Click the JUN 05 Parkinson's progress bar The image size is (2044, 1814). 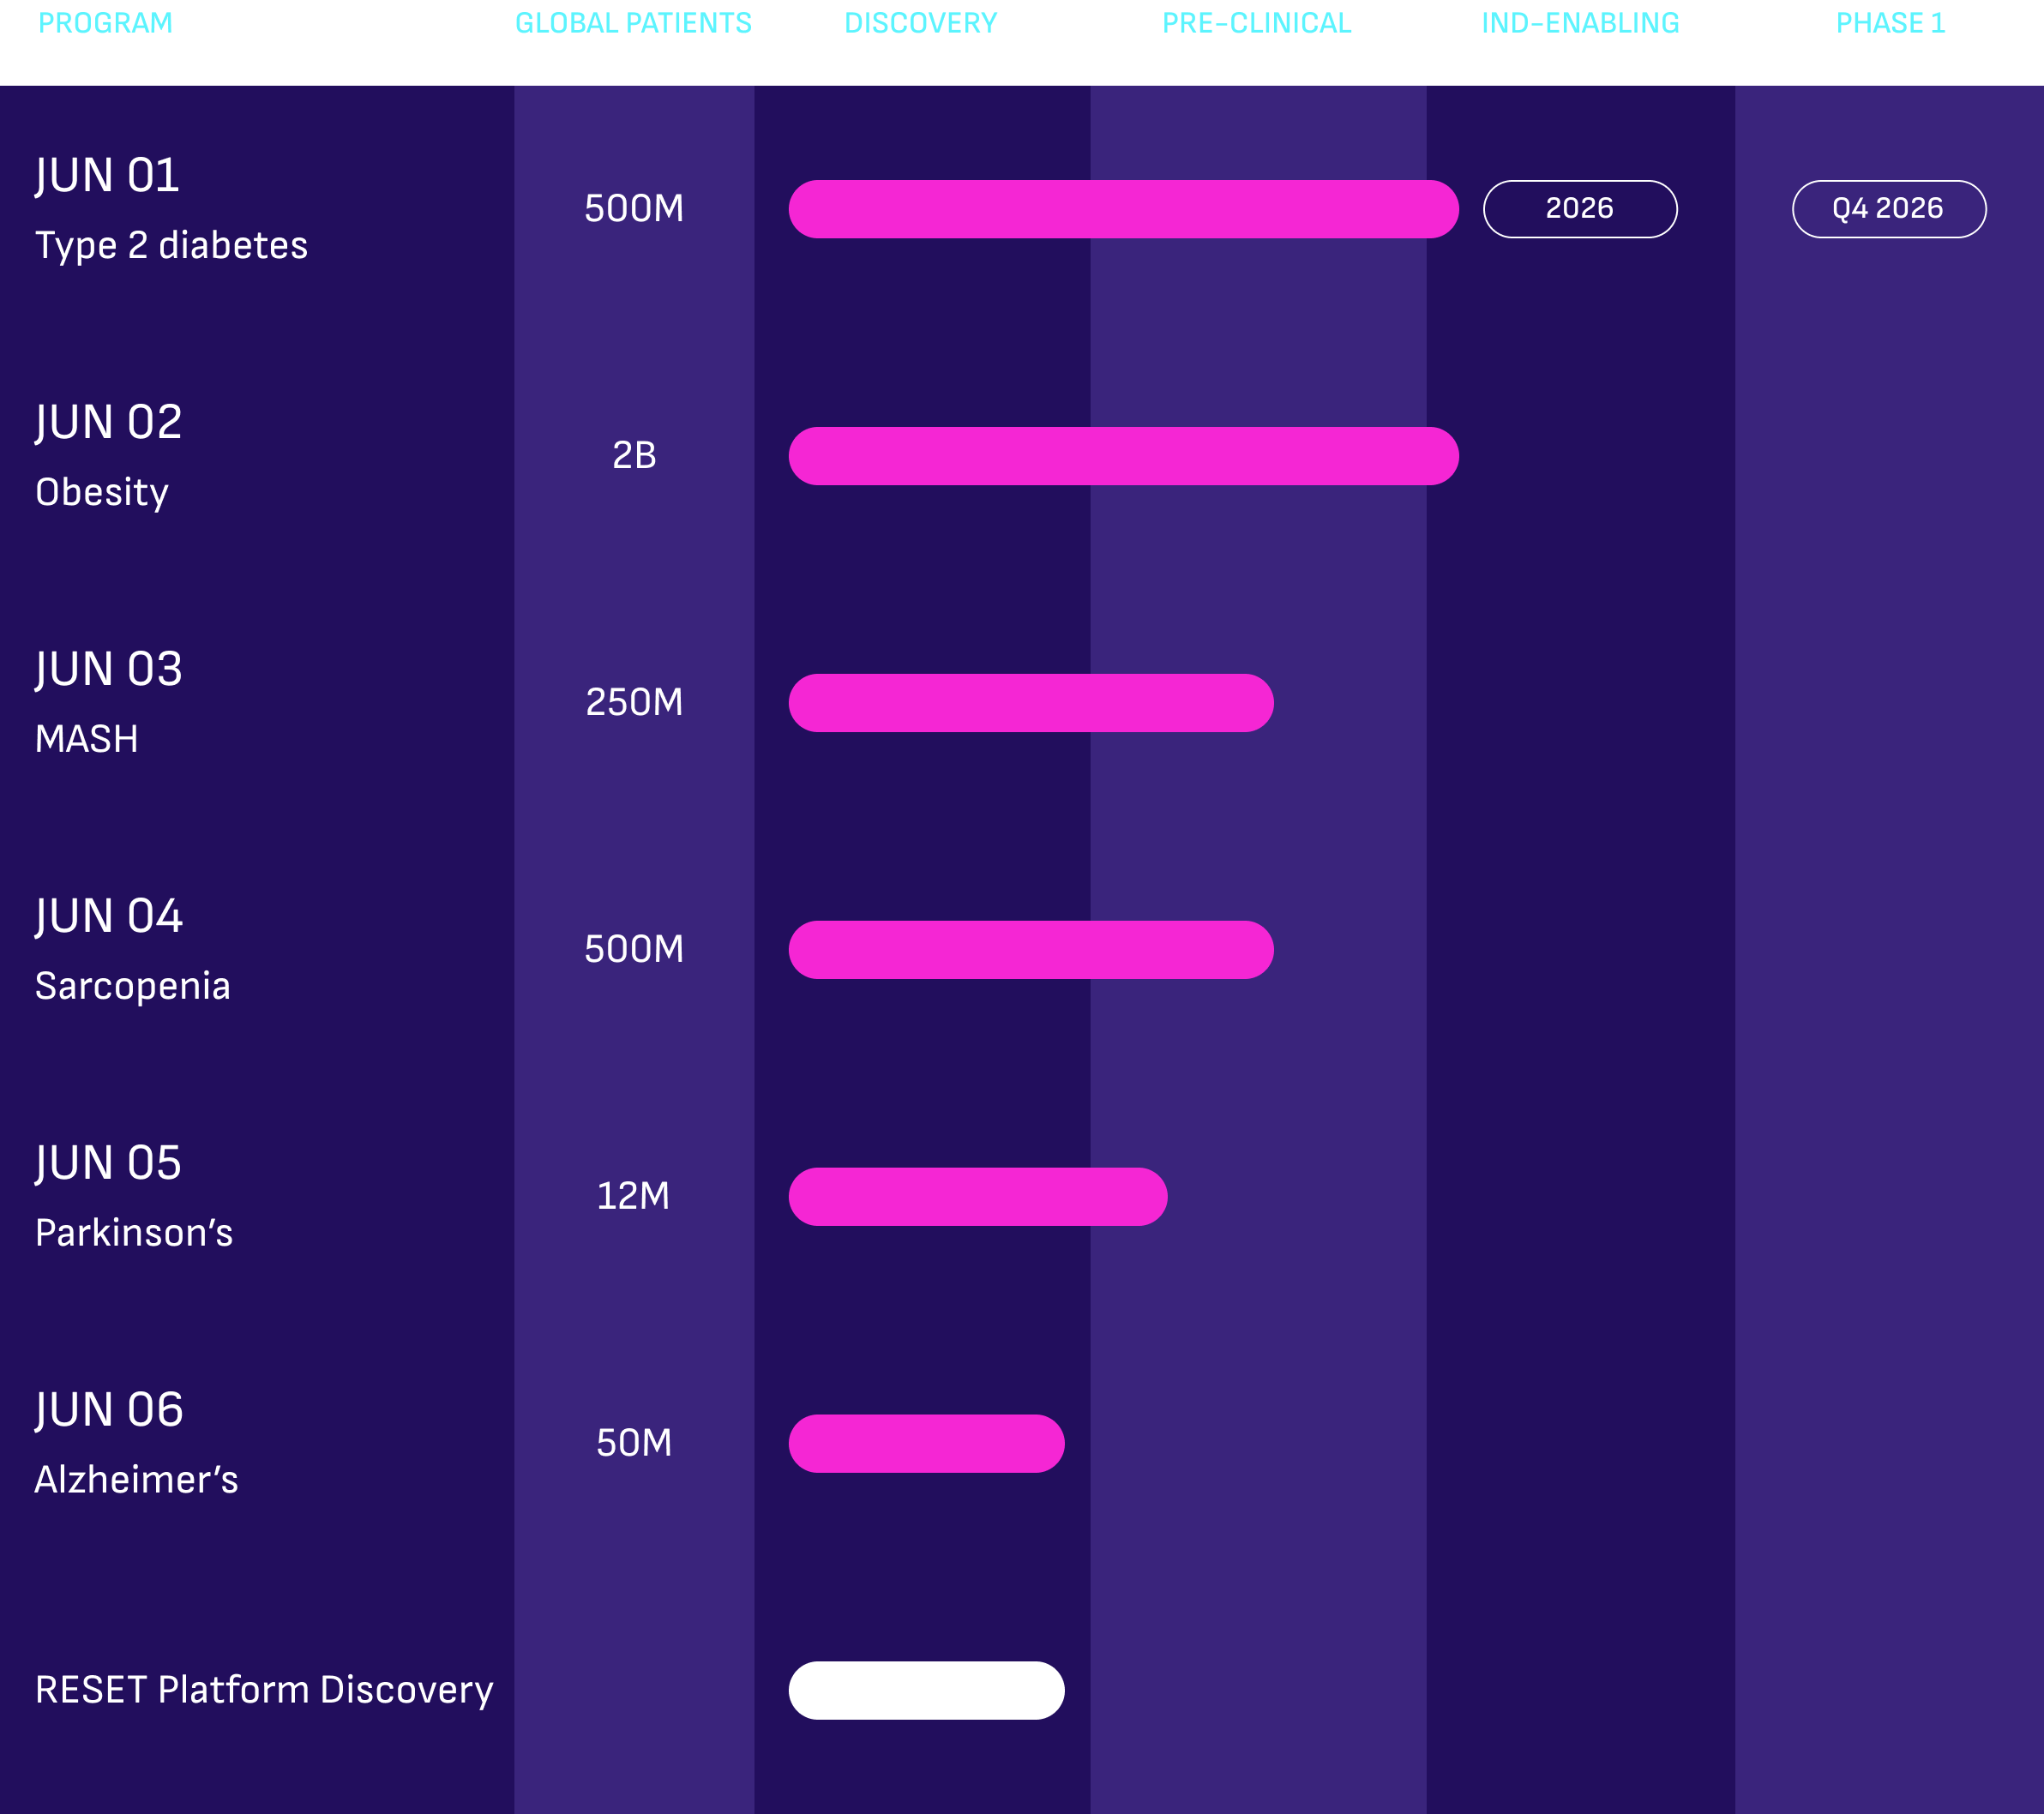978,1197
